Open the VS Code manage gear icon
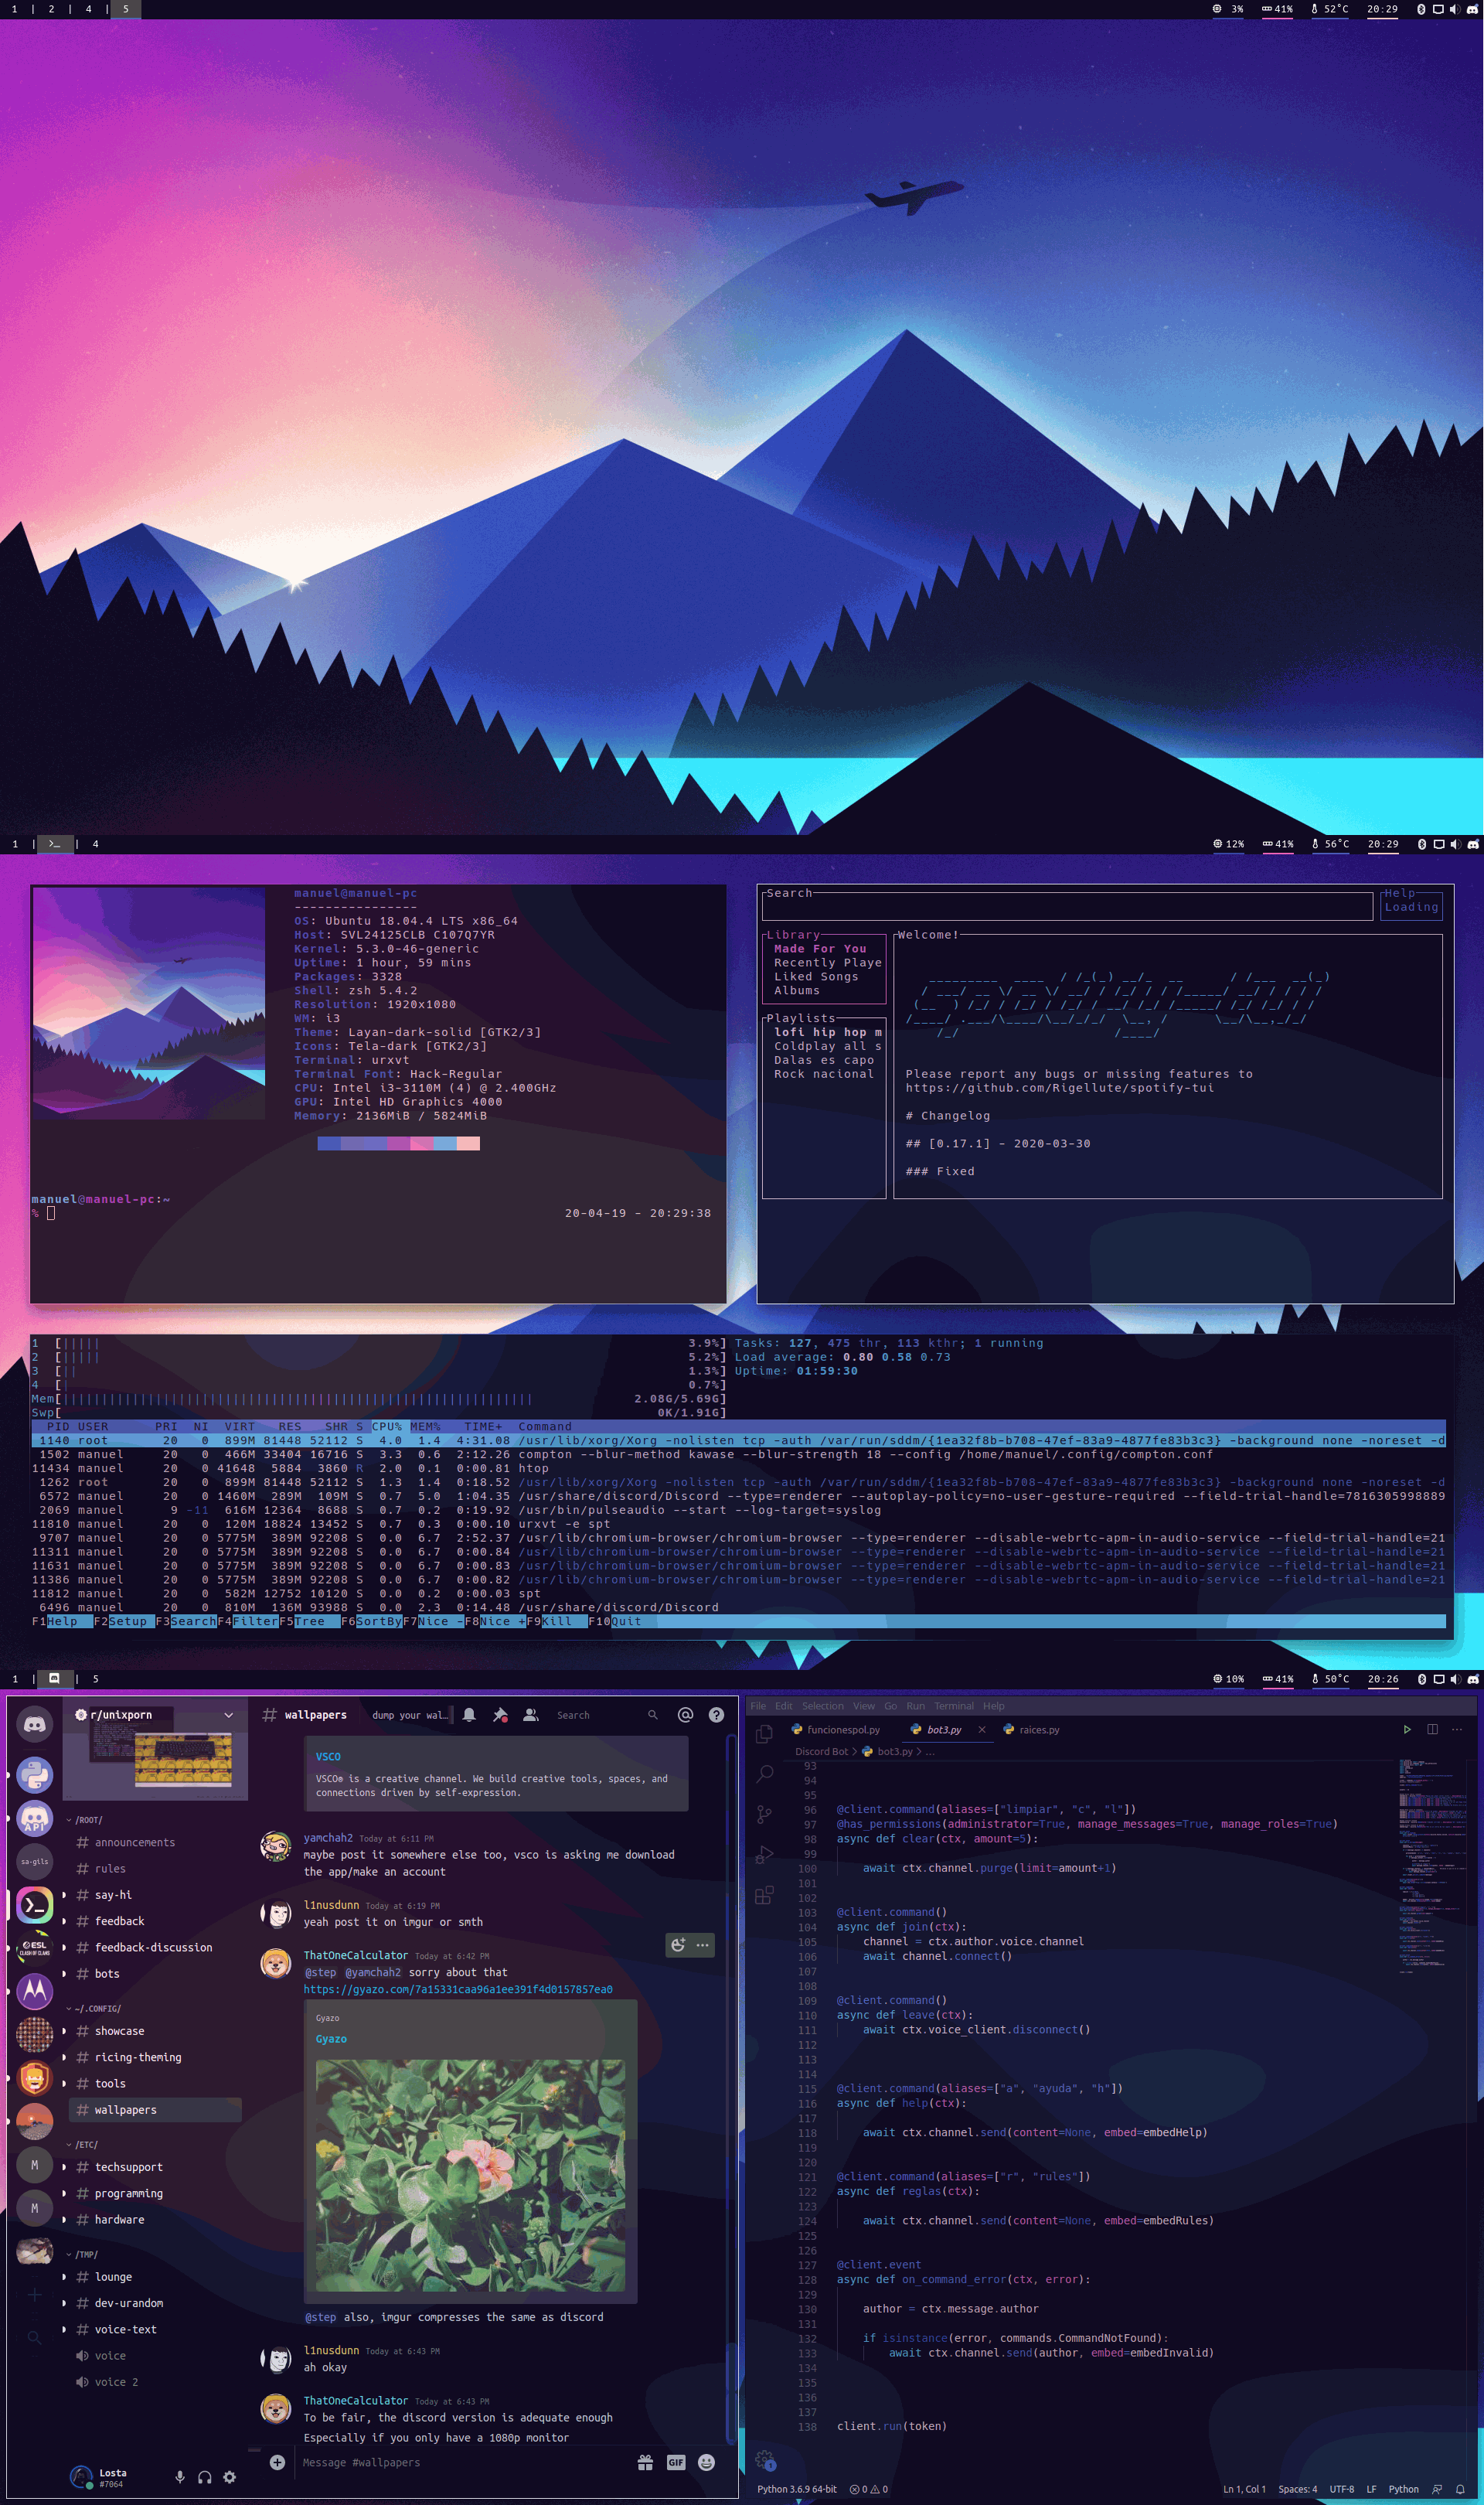The image size is (1484, 2505). pyautogui.click(x=766, y=2461)
